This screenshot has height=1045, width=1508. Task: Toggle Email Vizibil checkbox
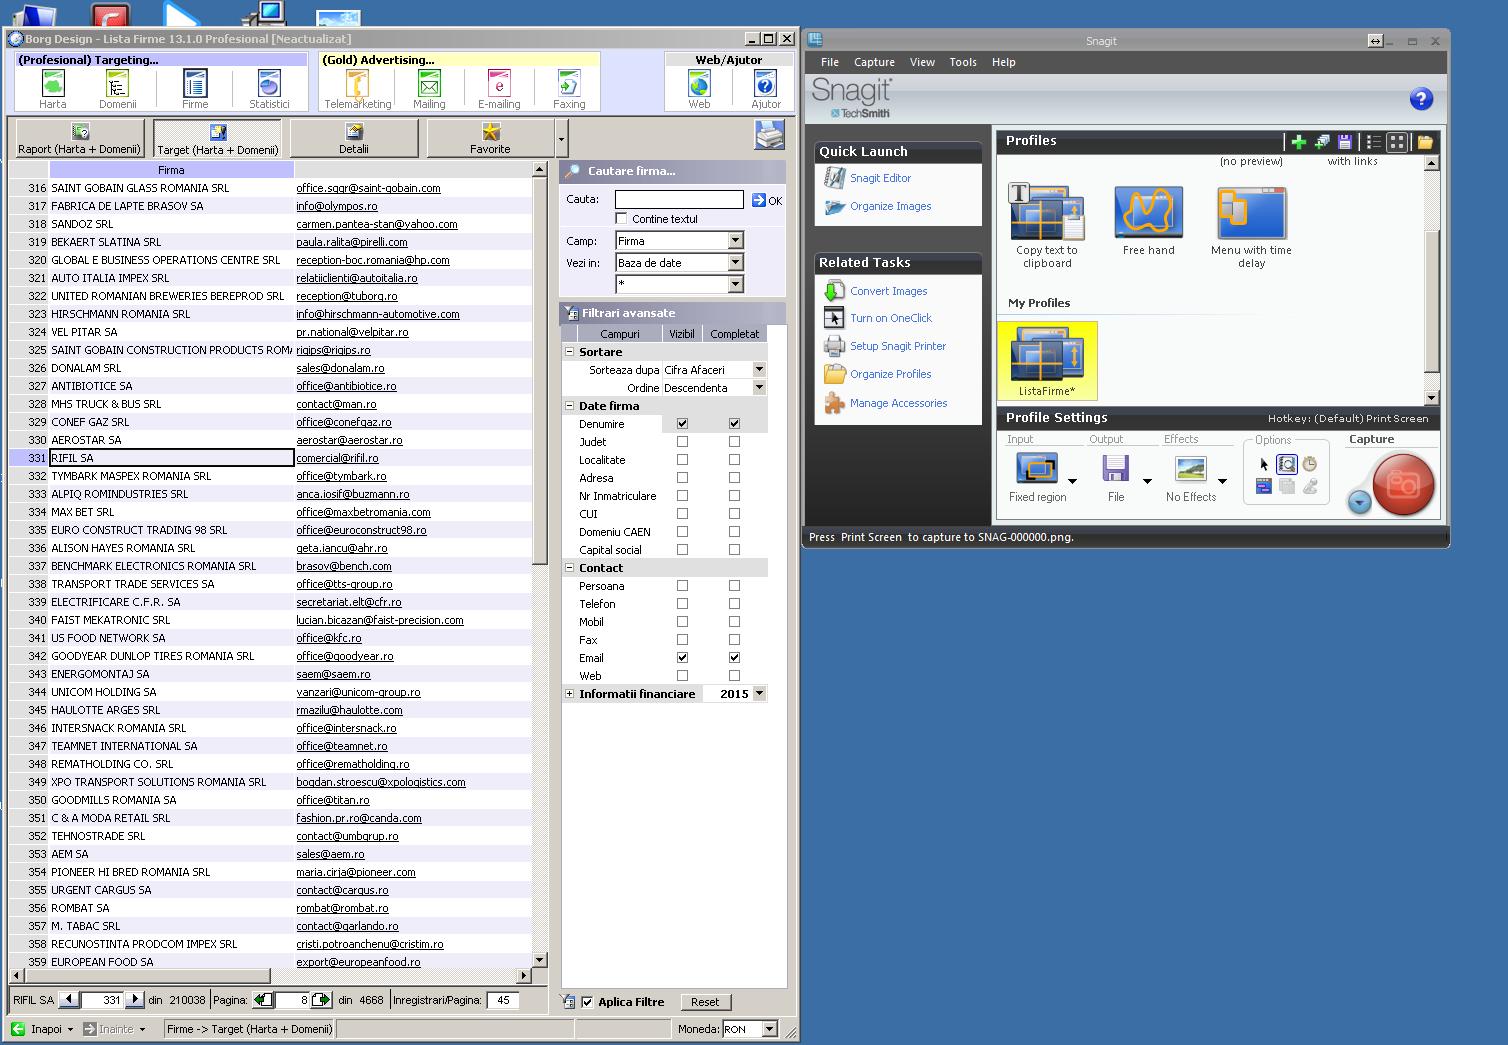point(682,657)
